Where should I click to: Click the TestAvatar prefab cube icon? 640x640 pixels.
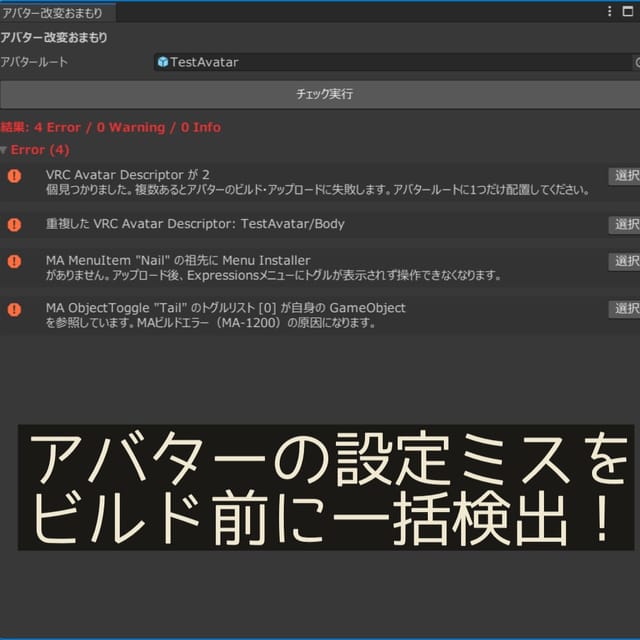point(163,62)
